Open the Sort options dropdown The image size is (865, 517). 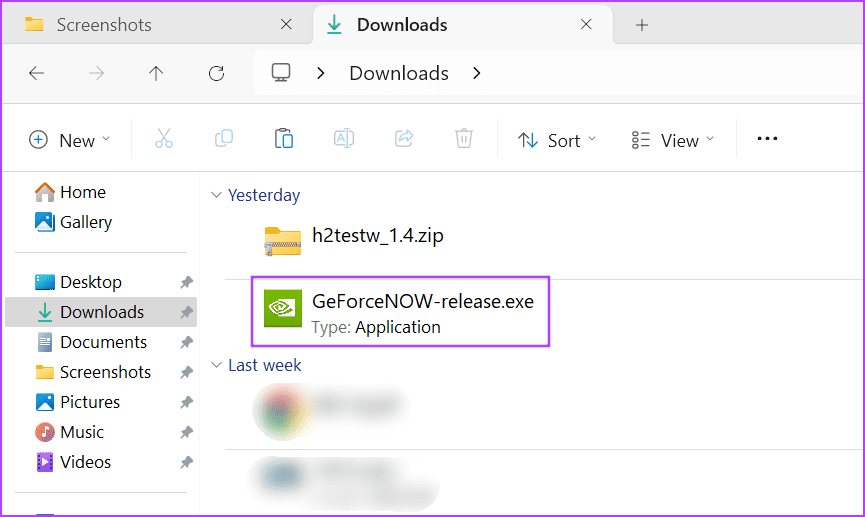click(557, 140)
